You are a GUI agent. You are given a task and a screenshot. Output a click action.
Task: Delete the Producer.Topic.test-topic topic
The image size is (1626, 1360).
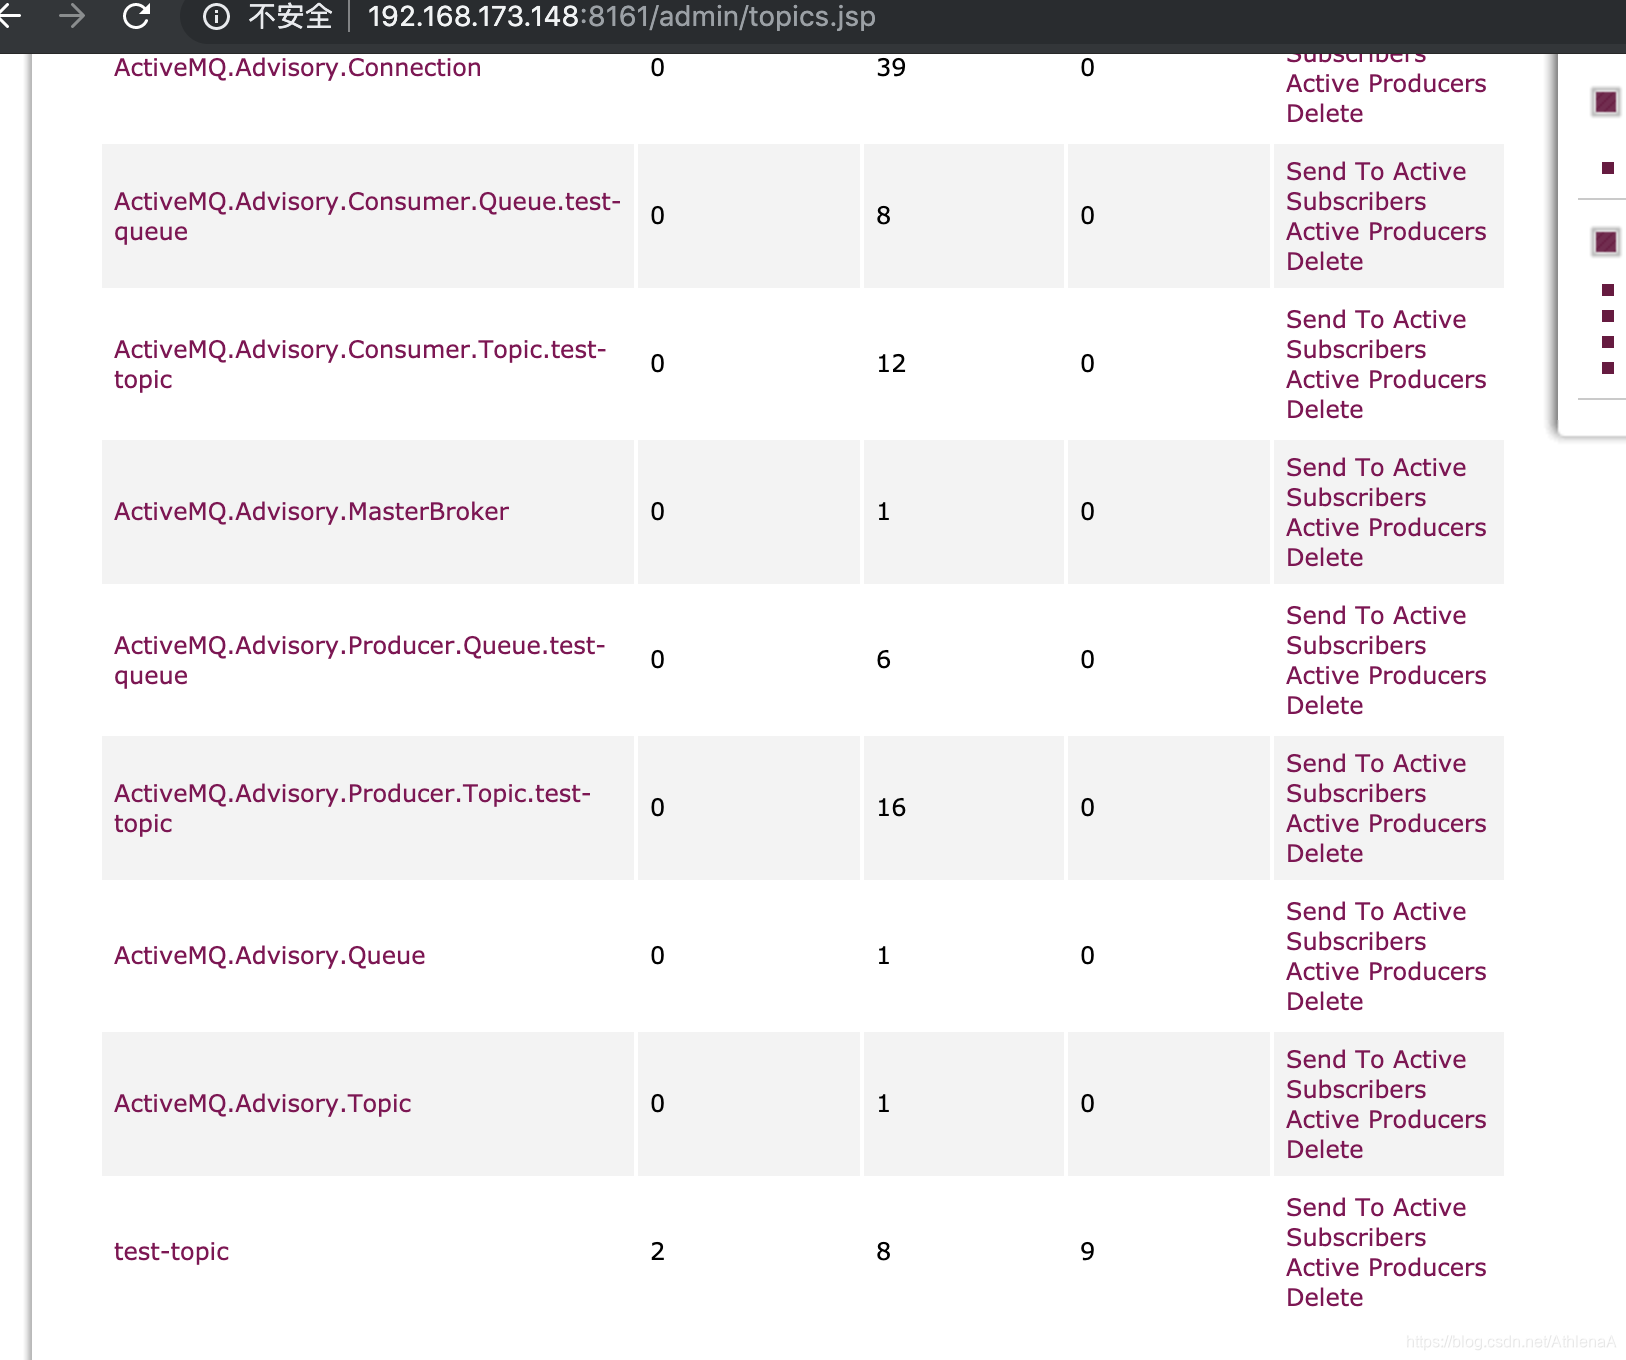(1324, 853)
